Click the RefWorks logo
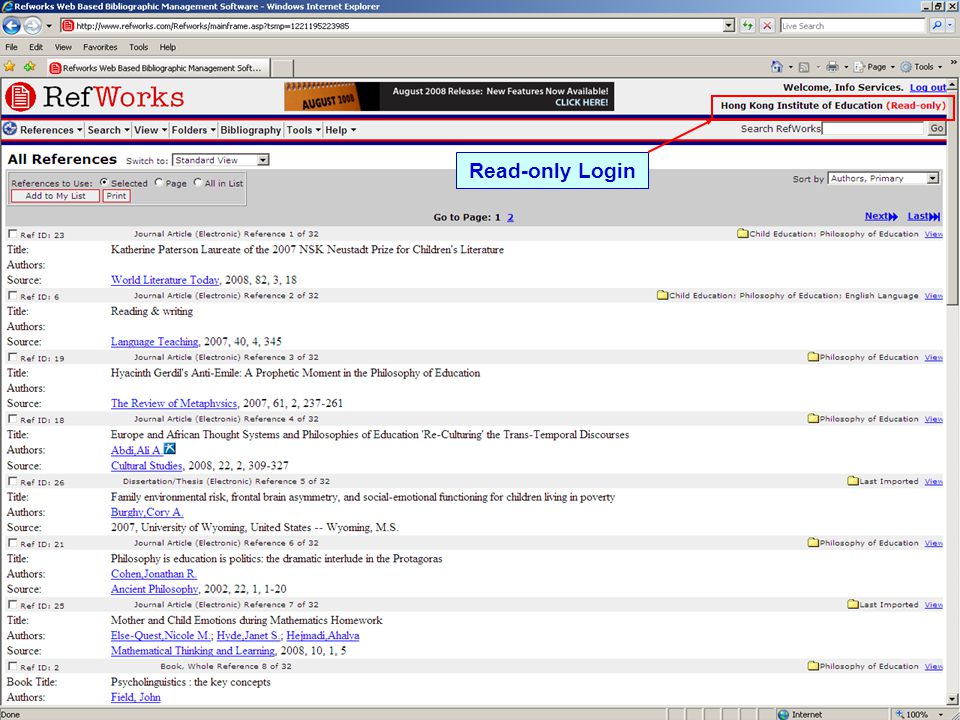960x720 pixels. coord(95,97)
